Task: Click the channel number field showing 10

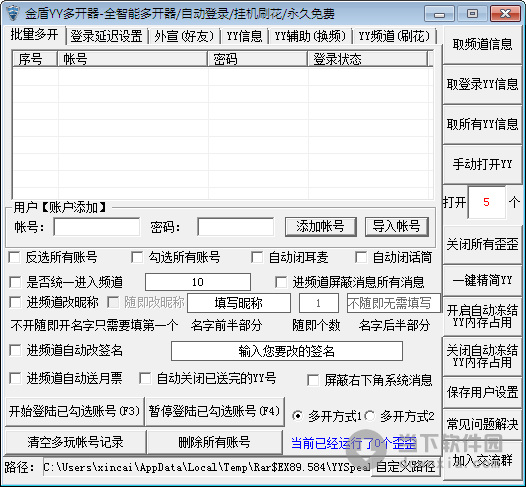Action: [x=198, y=282]
